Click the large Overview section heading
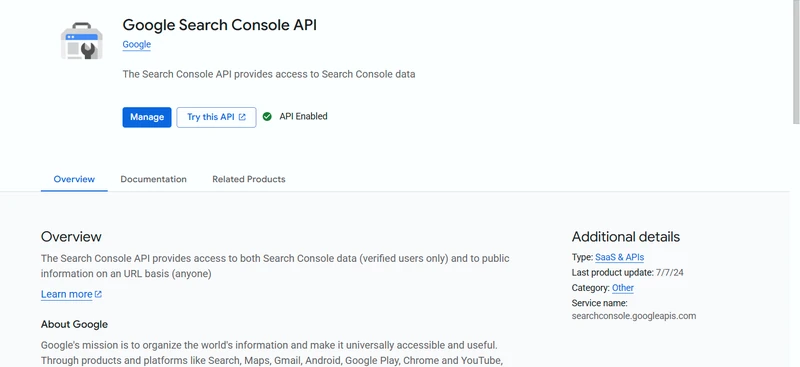The width and height of the screenshot is (800, 367). pos(71,237)
